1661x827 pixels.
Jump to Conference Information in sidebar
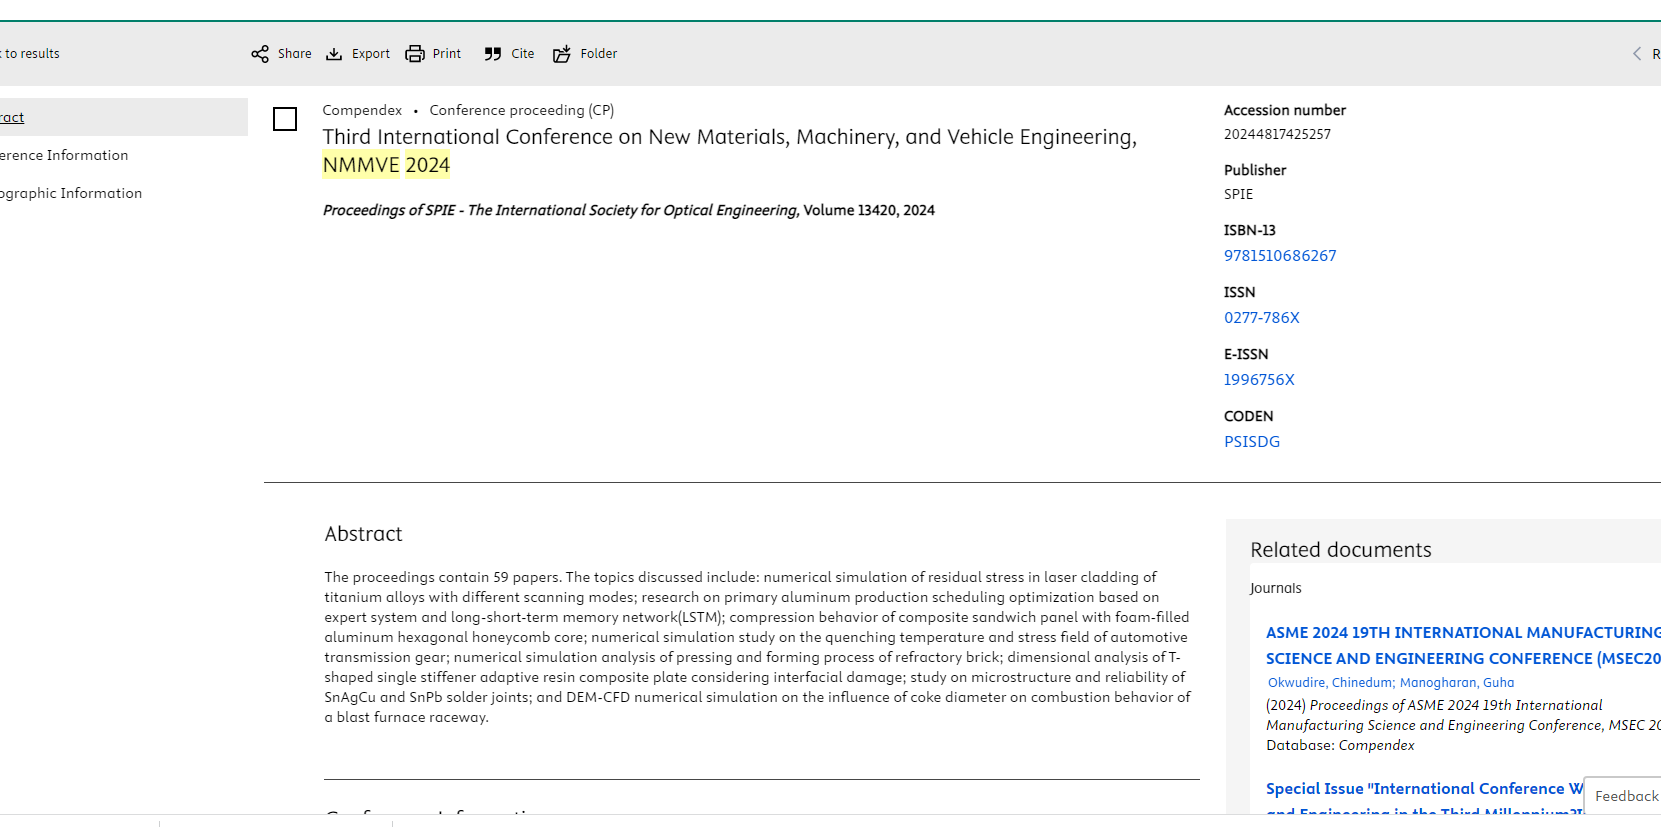[x=64, y=155]
